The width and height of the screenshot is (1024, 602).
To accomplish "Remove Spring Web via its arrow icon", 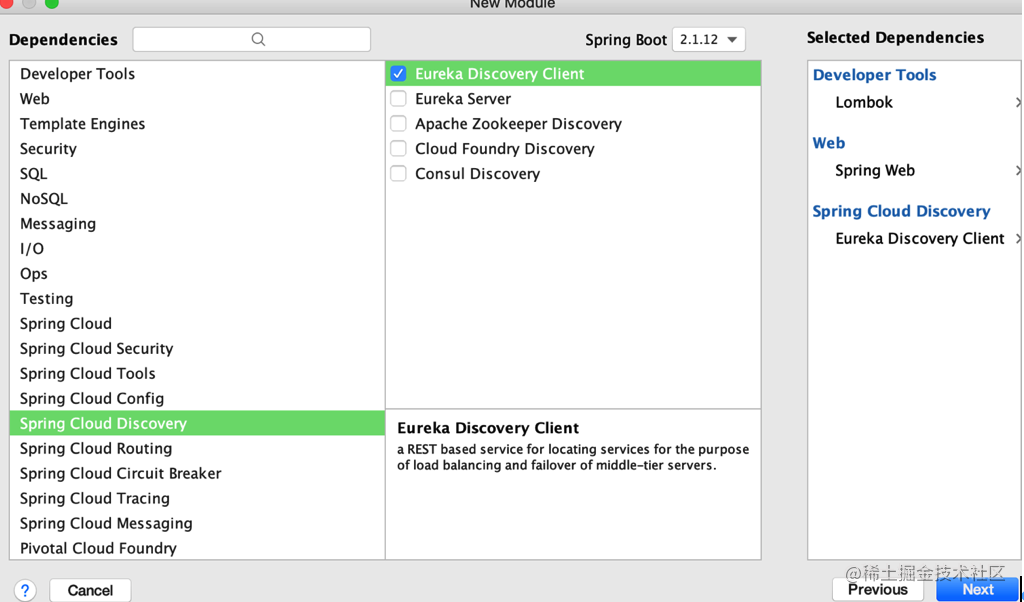I will click(x=1018, y=170).
